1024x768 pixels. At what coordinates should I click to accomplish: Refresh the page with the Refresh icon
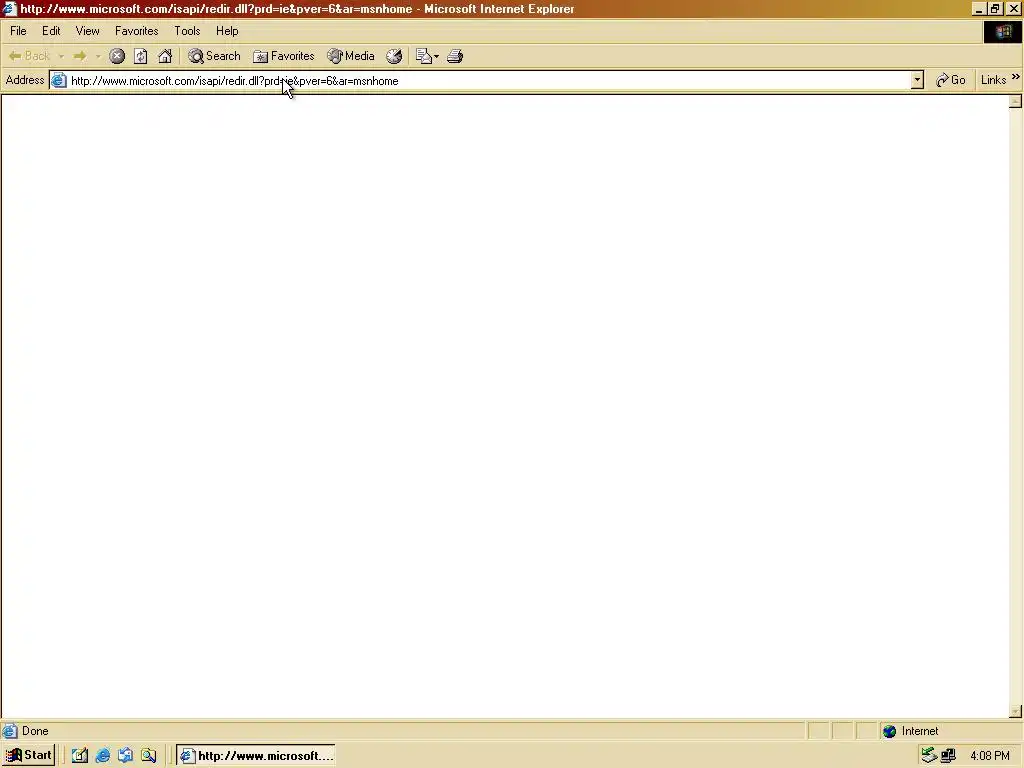pyautogui.click(x=140, y=56)
